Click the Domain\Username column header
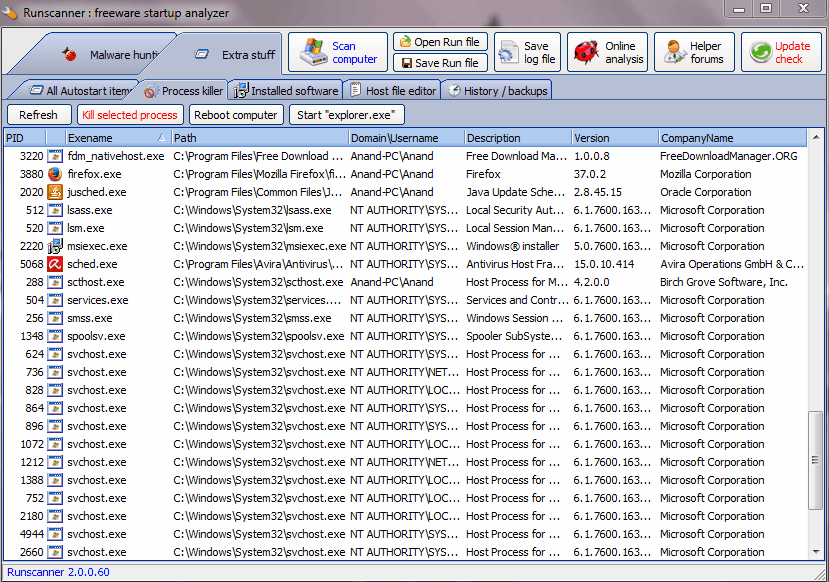The width and height of the screenshot is (829, 582). 406,138
